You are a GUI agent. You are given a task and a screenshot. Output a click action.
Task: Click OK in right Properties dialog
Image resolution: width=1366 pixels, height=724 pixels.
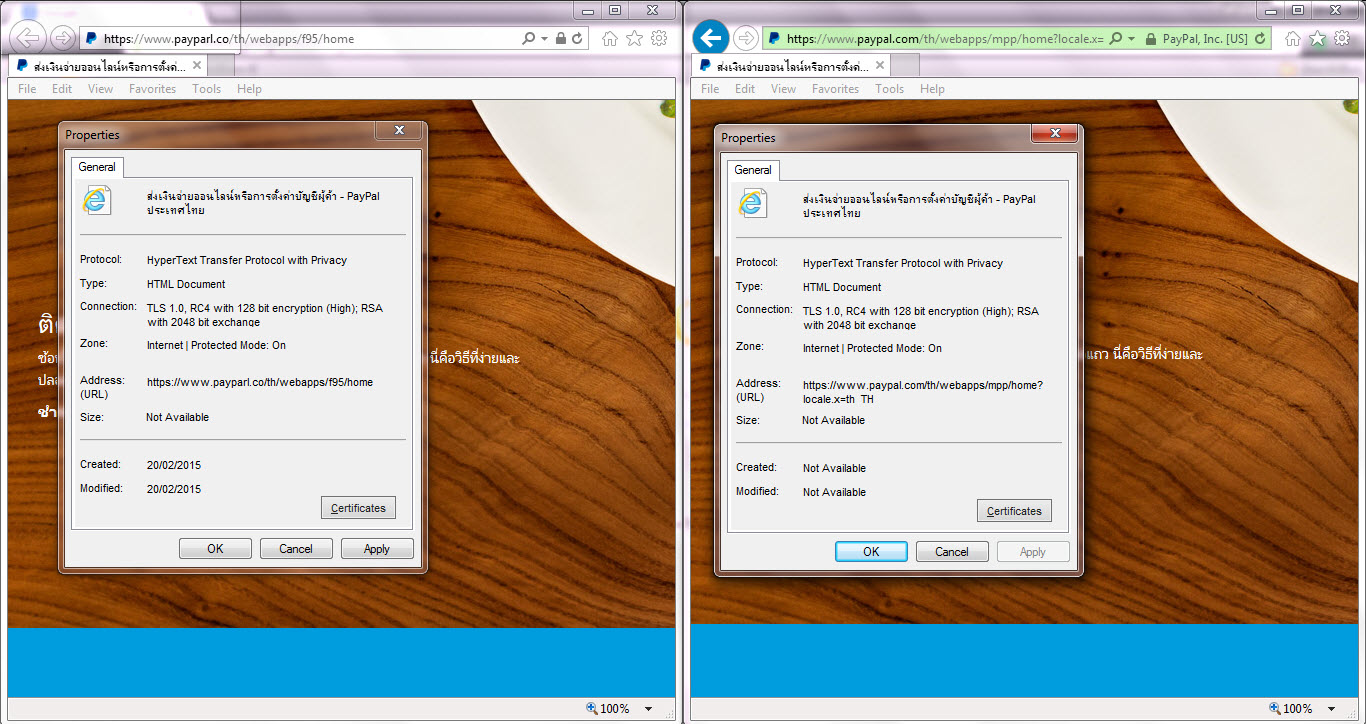coord(871,552)
